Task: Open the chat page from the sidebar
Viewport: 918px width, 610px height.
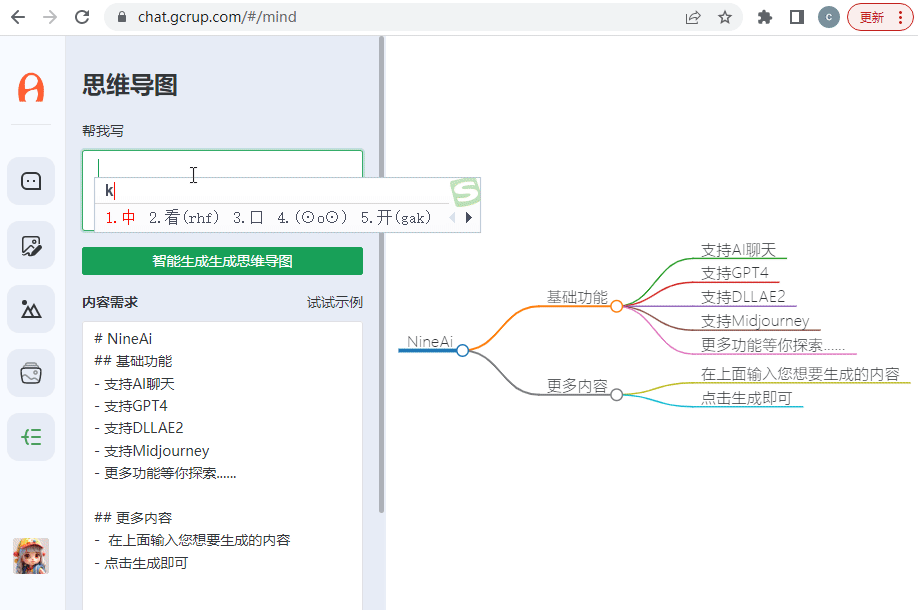Action: pos(31,181)
